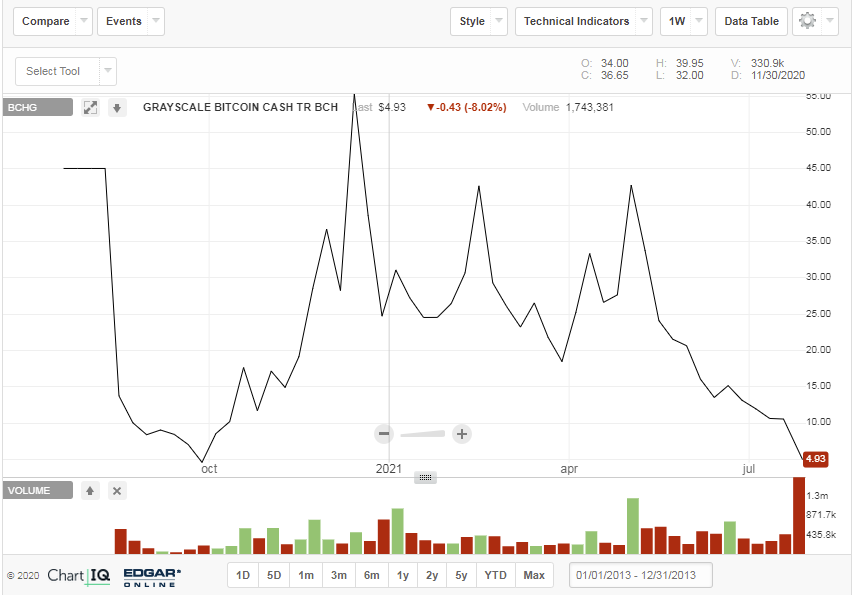This screenshot has width=852, height=595.
Task: Select the 5y range tab
Action: pyautogui.click(x=461, y=575)
